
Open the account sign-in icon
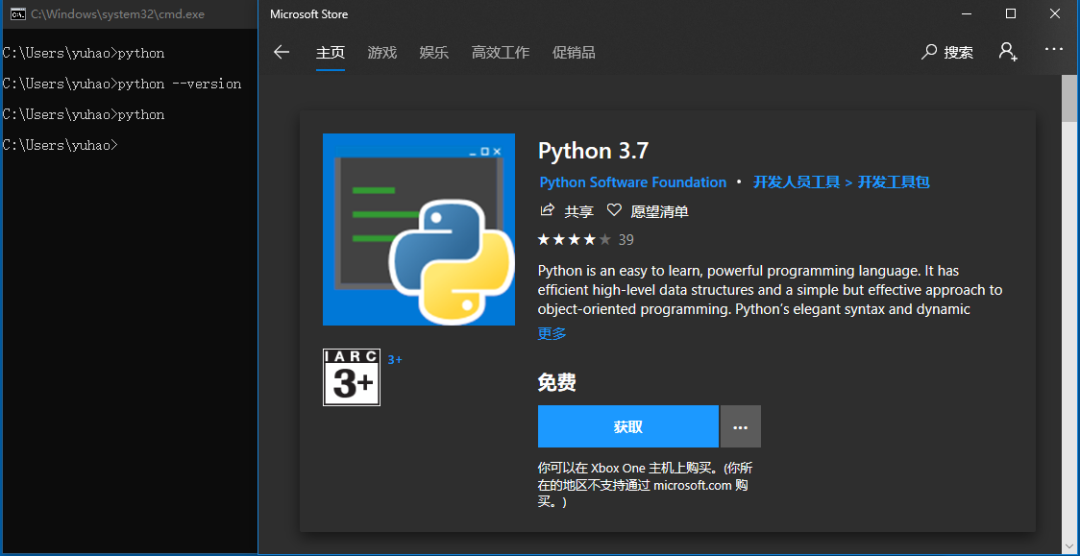coord(1008,52)
